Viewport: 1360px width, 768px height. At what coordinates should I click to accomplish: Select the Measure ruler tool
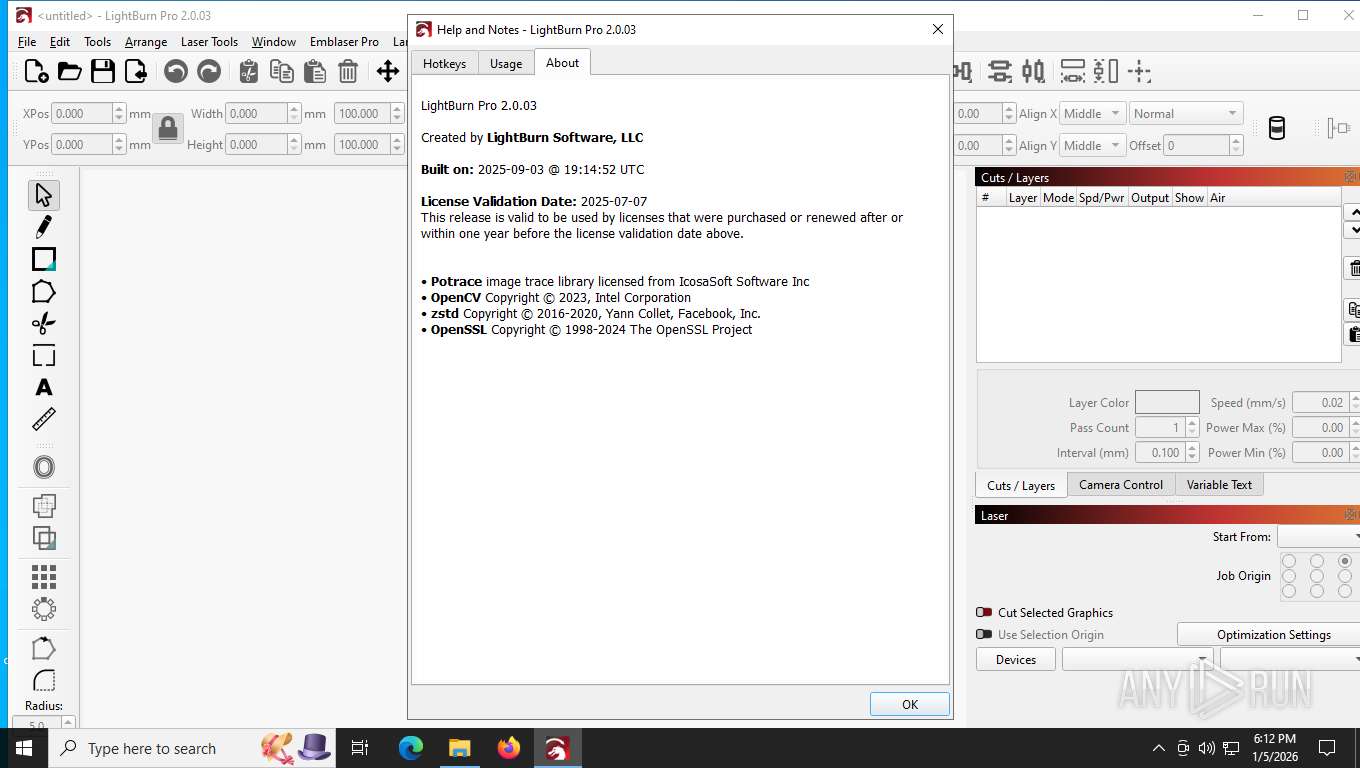43,419
